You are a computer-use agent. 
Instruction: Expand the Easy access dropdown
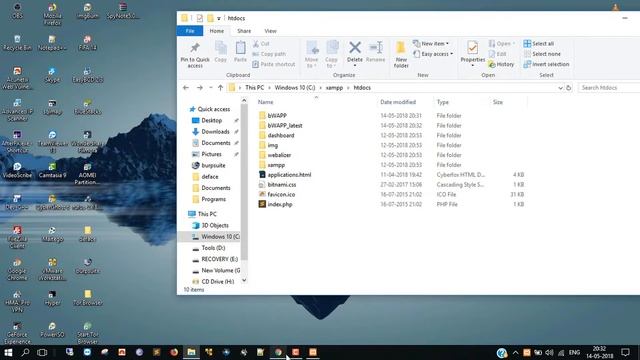(433, 54)
